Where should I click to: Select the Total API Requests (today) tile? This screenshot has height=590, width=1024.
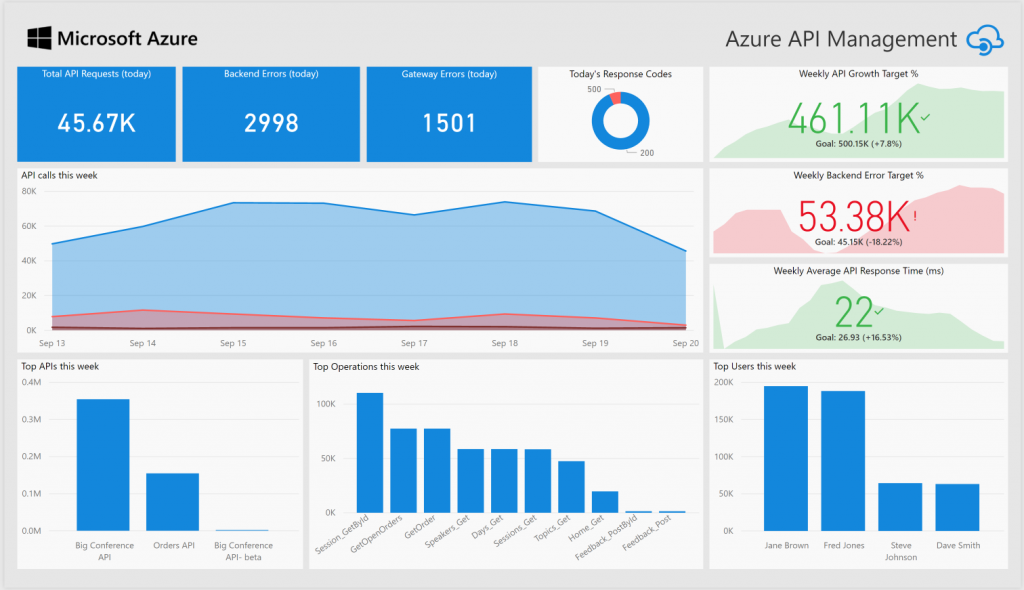click(96, 114)
